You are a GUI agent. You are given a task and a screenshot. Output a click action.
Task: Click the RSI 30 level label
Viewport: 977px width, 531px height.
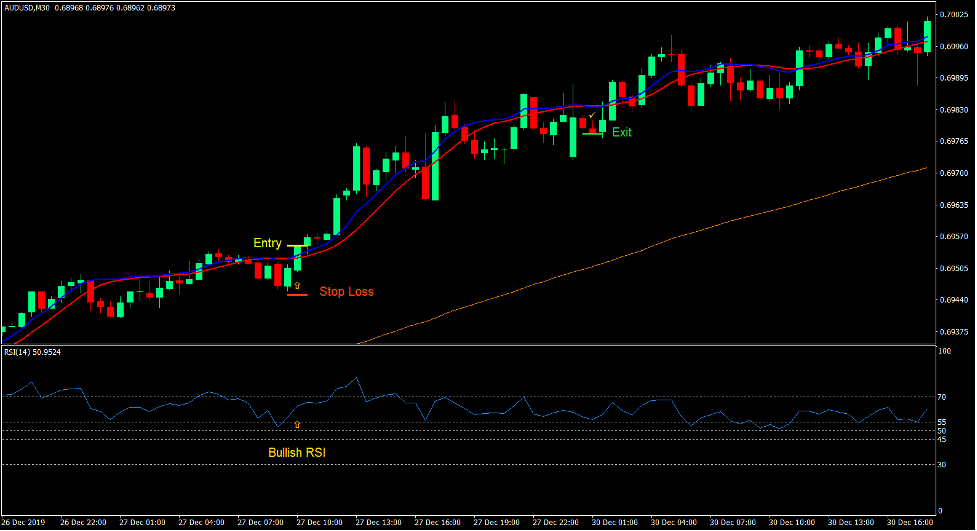click(x=943, y=464)
